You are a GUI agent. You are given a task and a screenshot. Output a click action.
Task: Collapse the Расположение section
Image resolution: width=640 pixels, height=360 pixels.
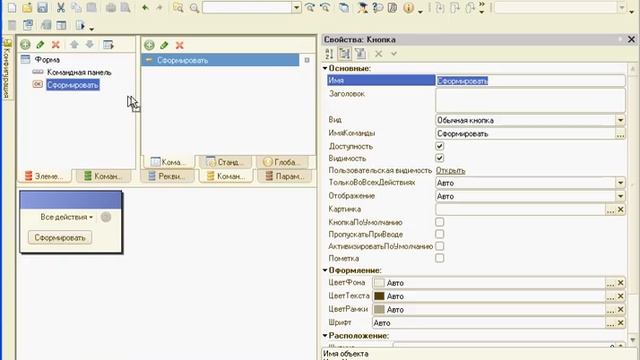pyautogui.click(x=325, y=336)
